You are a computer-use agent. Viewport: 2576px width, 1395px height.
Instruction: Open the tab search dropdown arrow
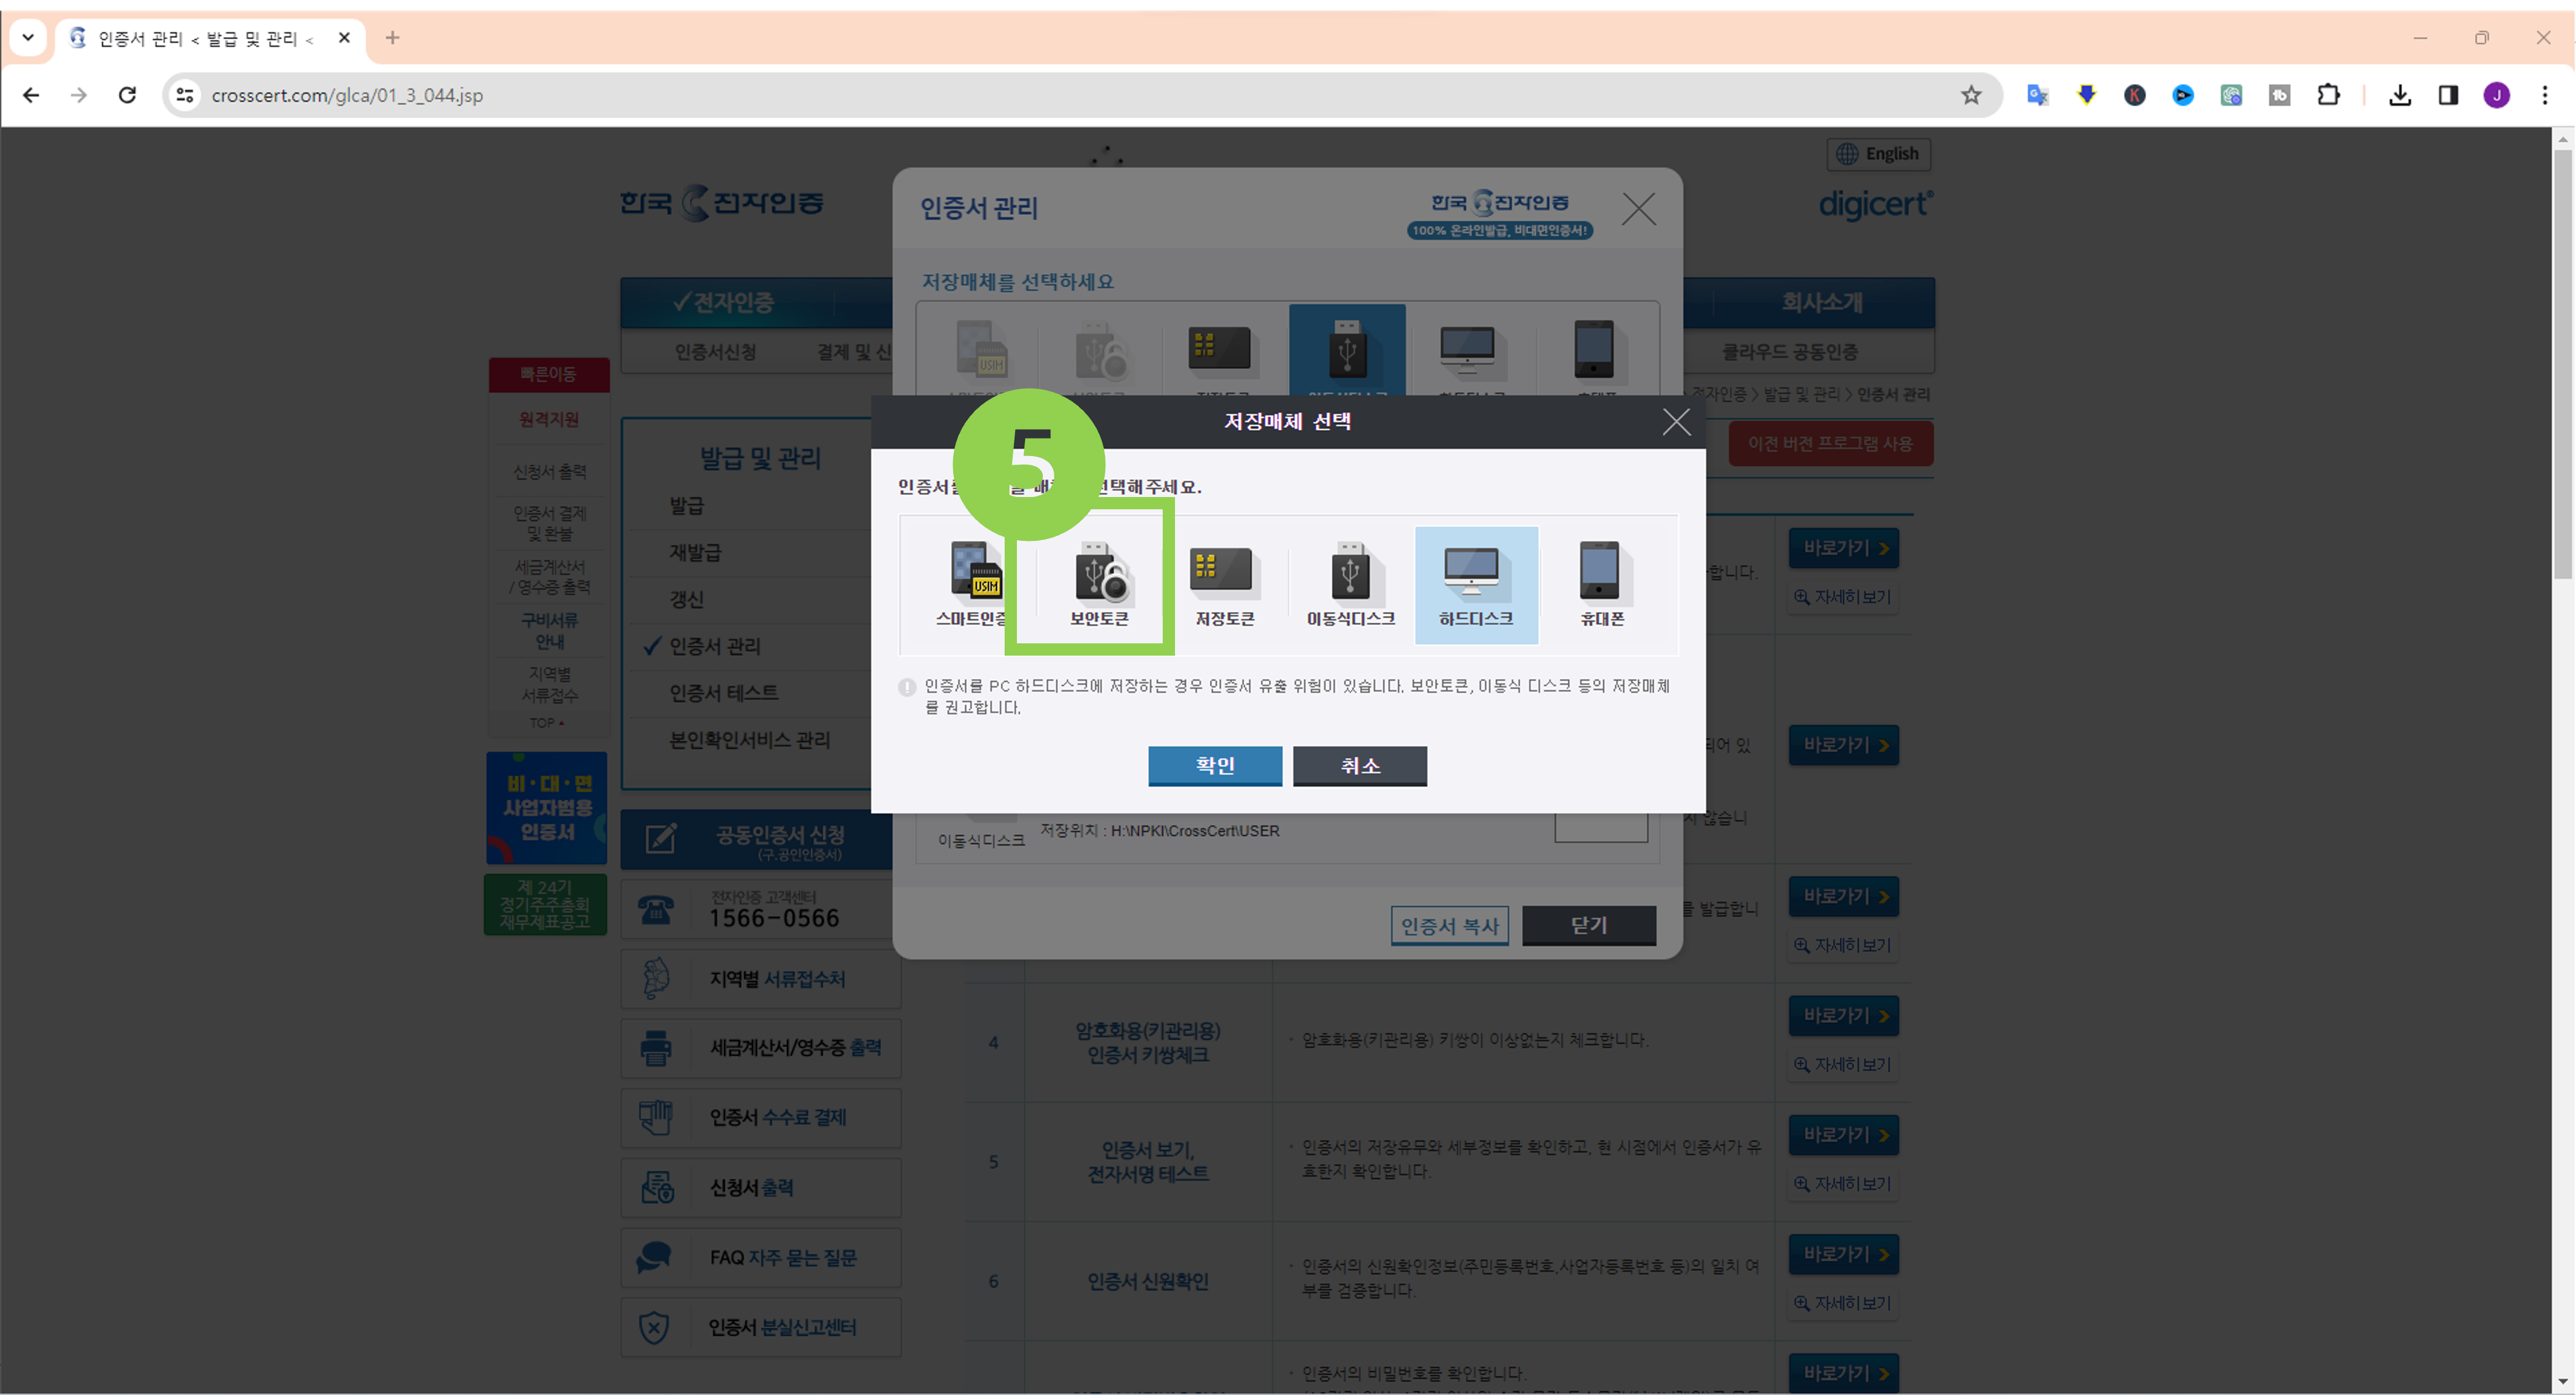(28, 38)
